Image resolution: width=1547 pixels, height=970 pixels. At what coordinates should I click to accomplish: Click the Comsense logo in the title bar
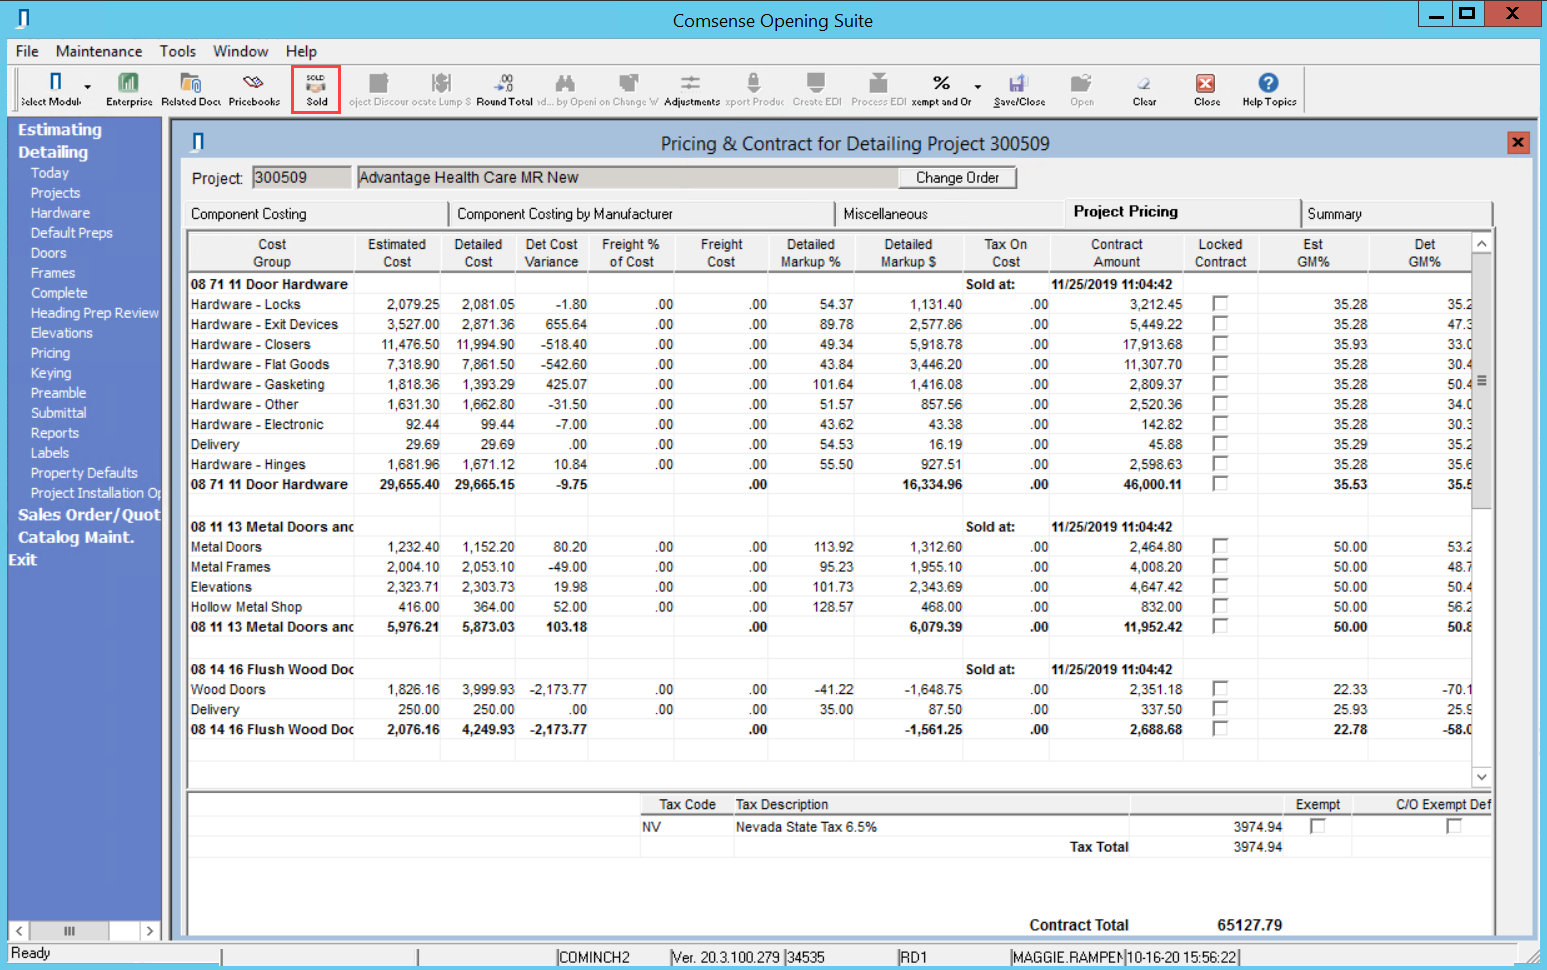(x=24, y=18)
